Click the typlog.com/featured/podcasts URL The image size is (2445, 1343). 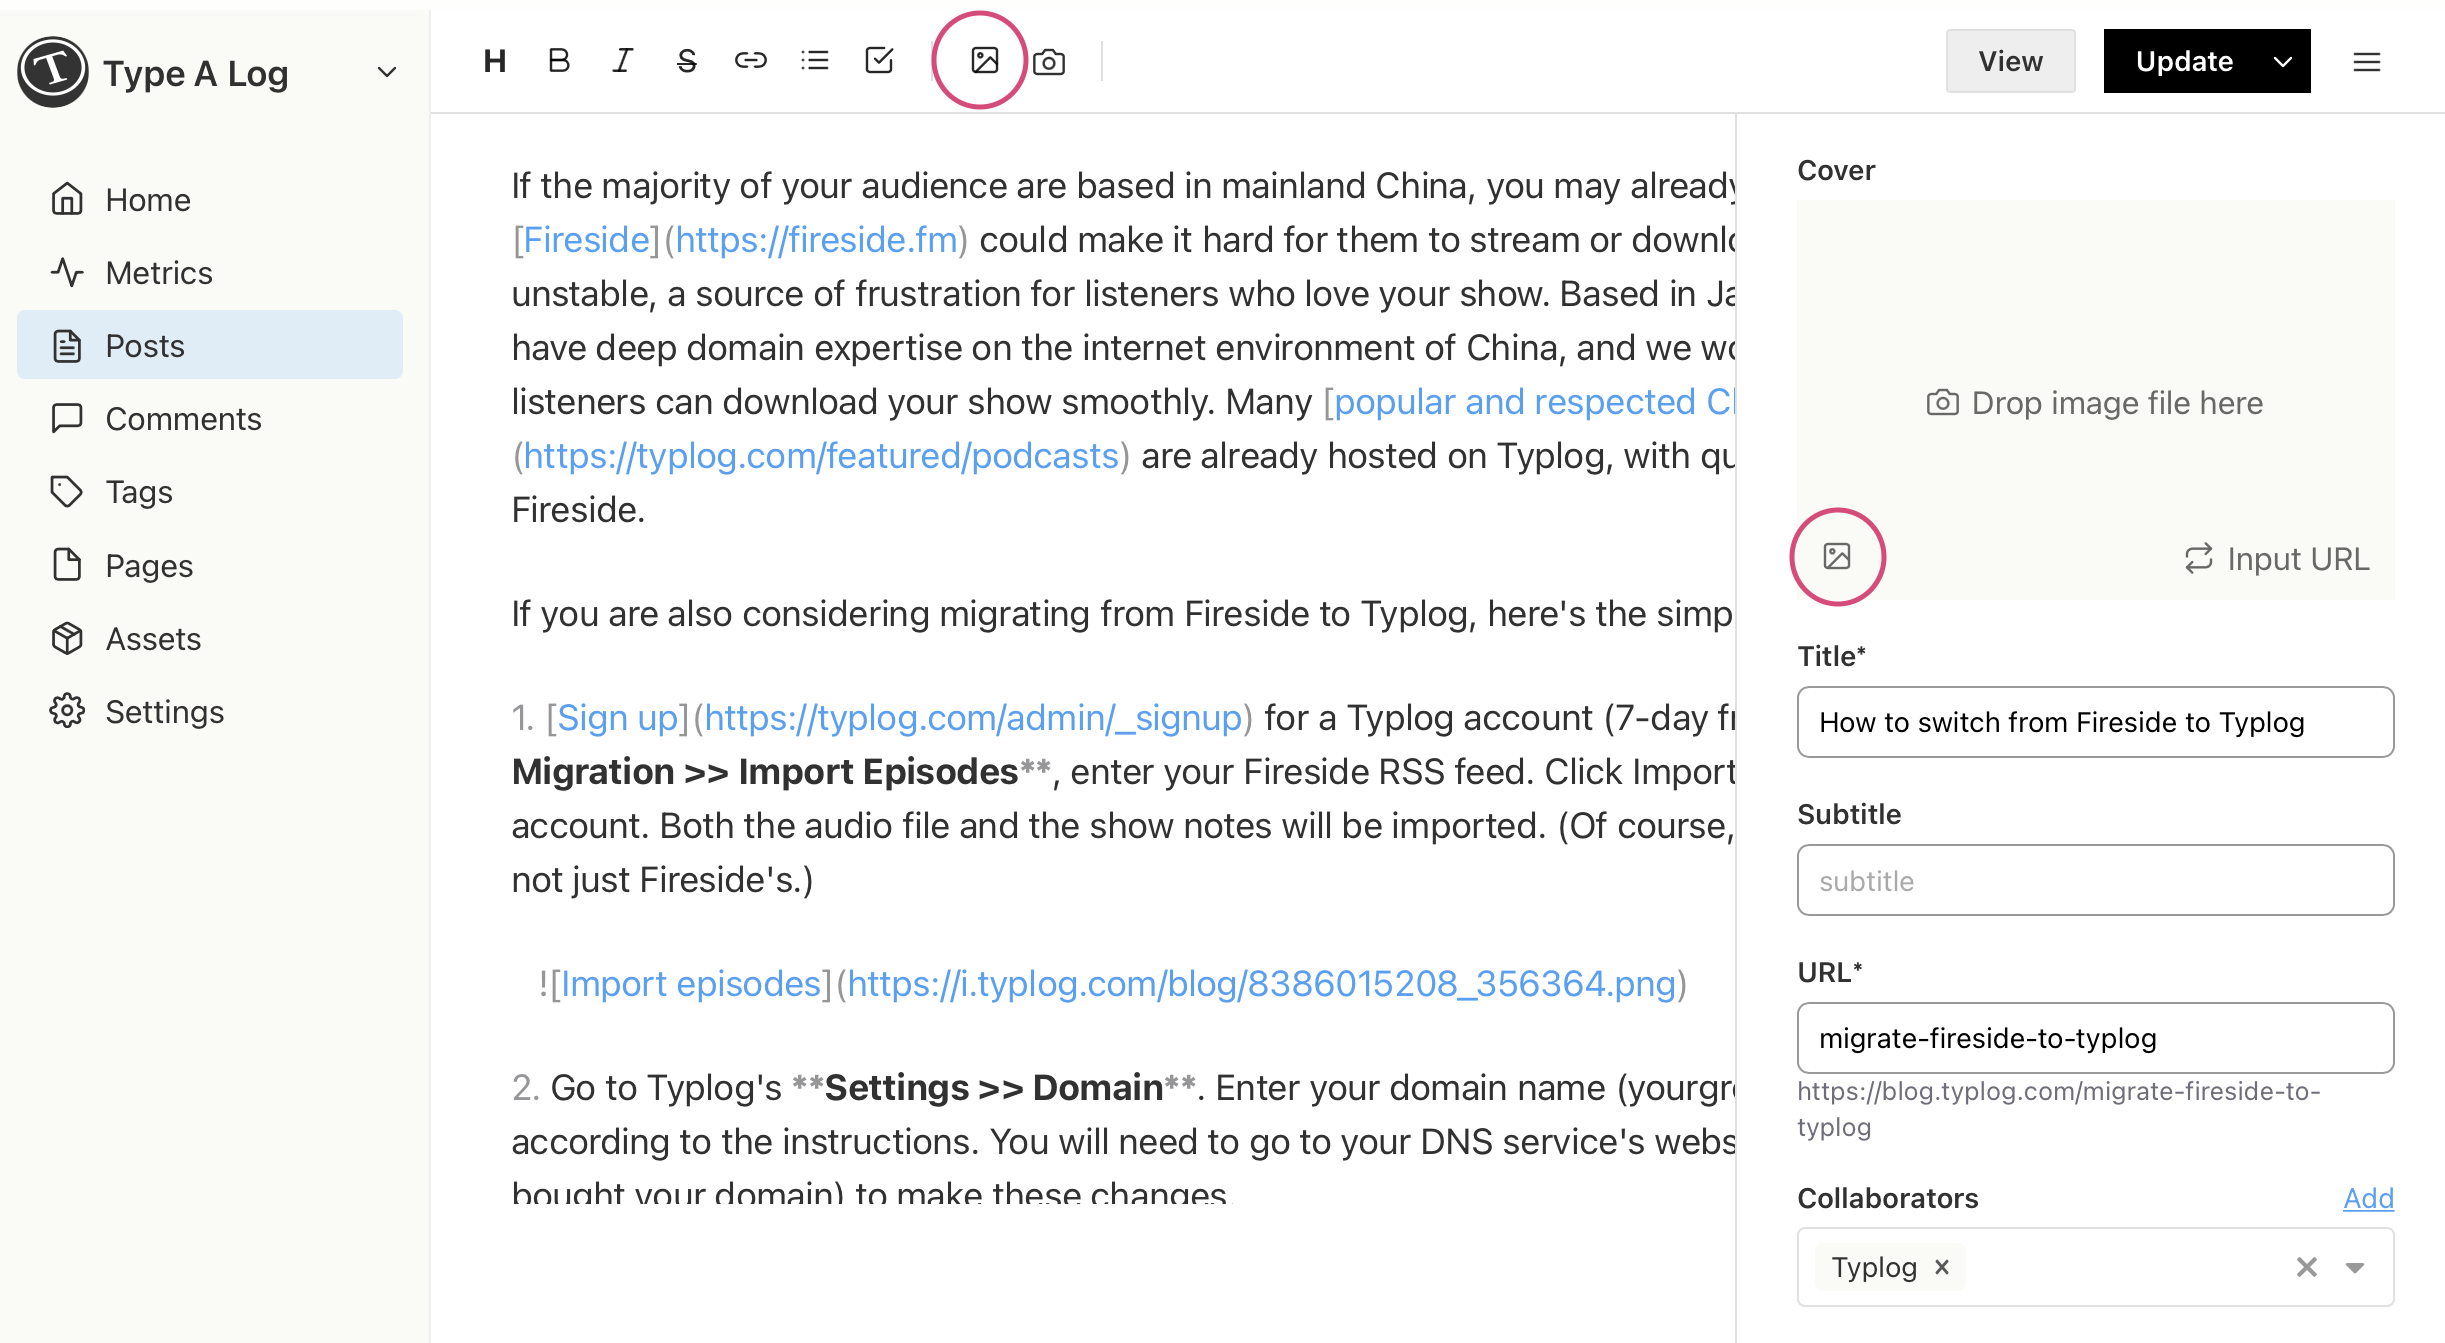pyautogui.click(x=821, y=456)
